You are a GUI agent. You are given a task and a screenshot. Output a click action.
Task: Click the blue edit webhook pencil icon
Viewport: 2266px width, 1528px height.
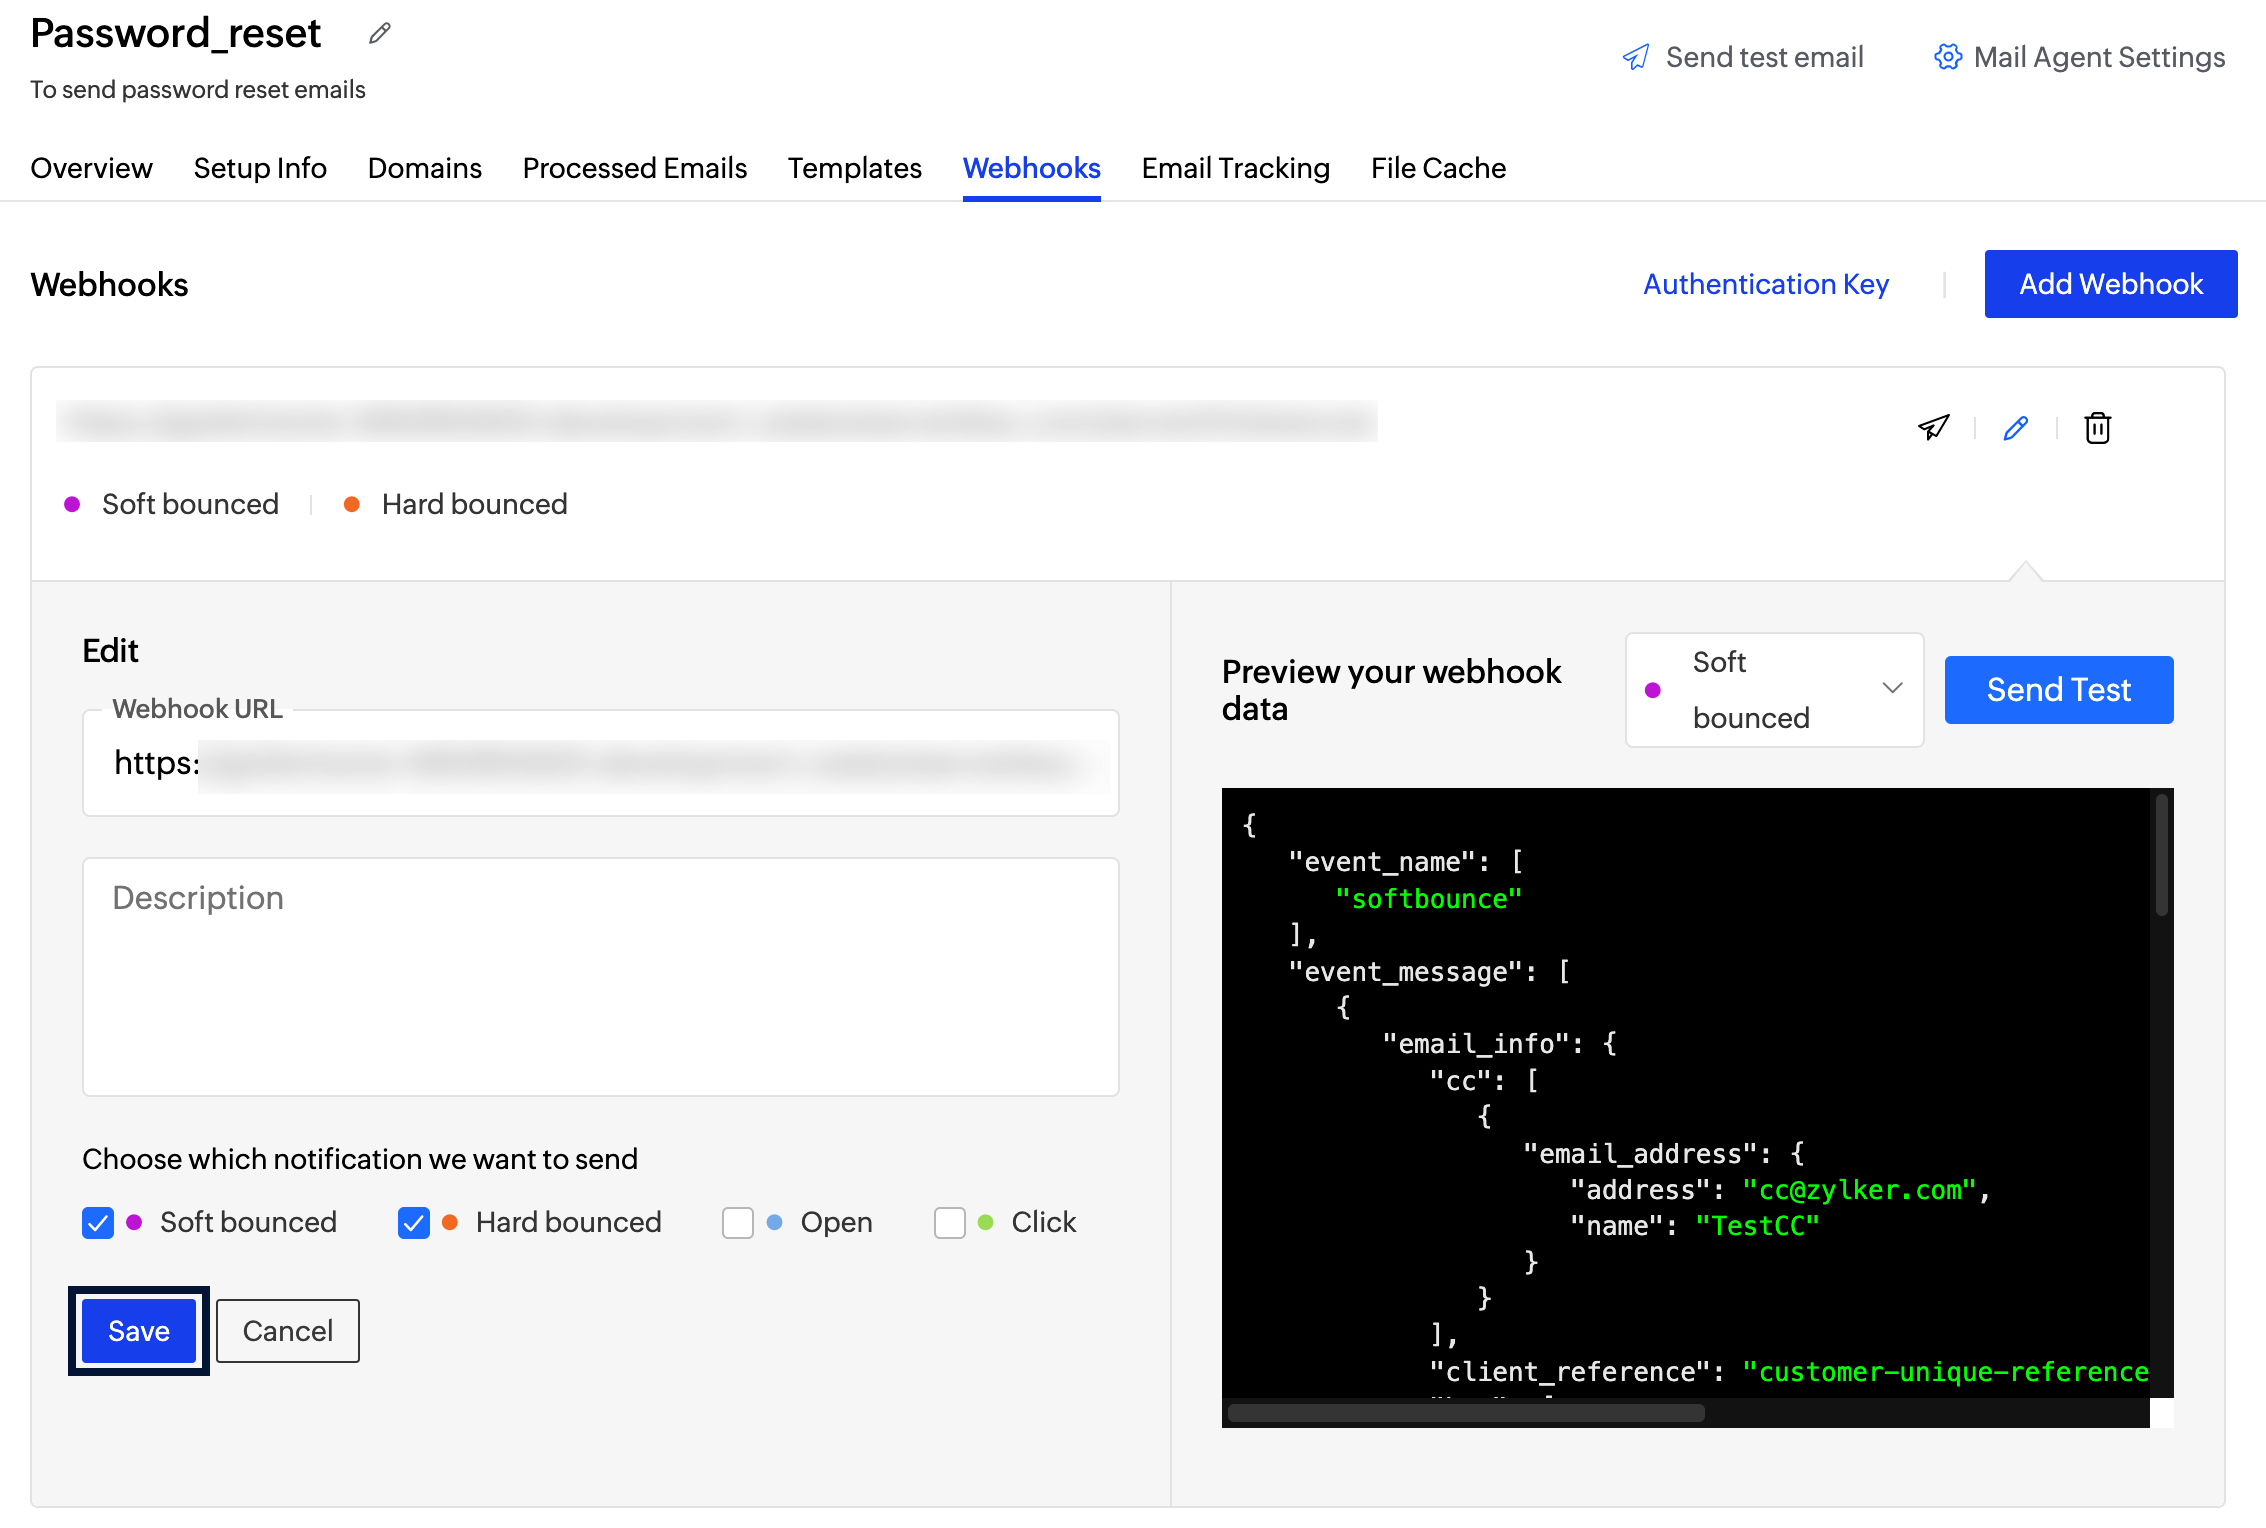pos(2015,428)
